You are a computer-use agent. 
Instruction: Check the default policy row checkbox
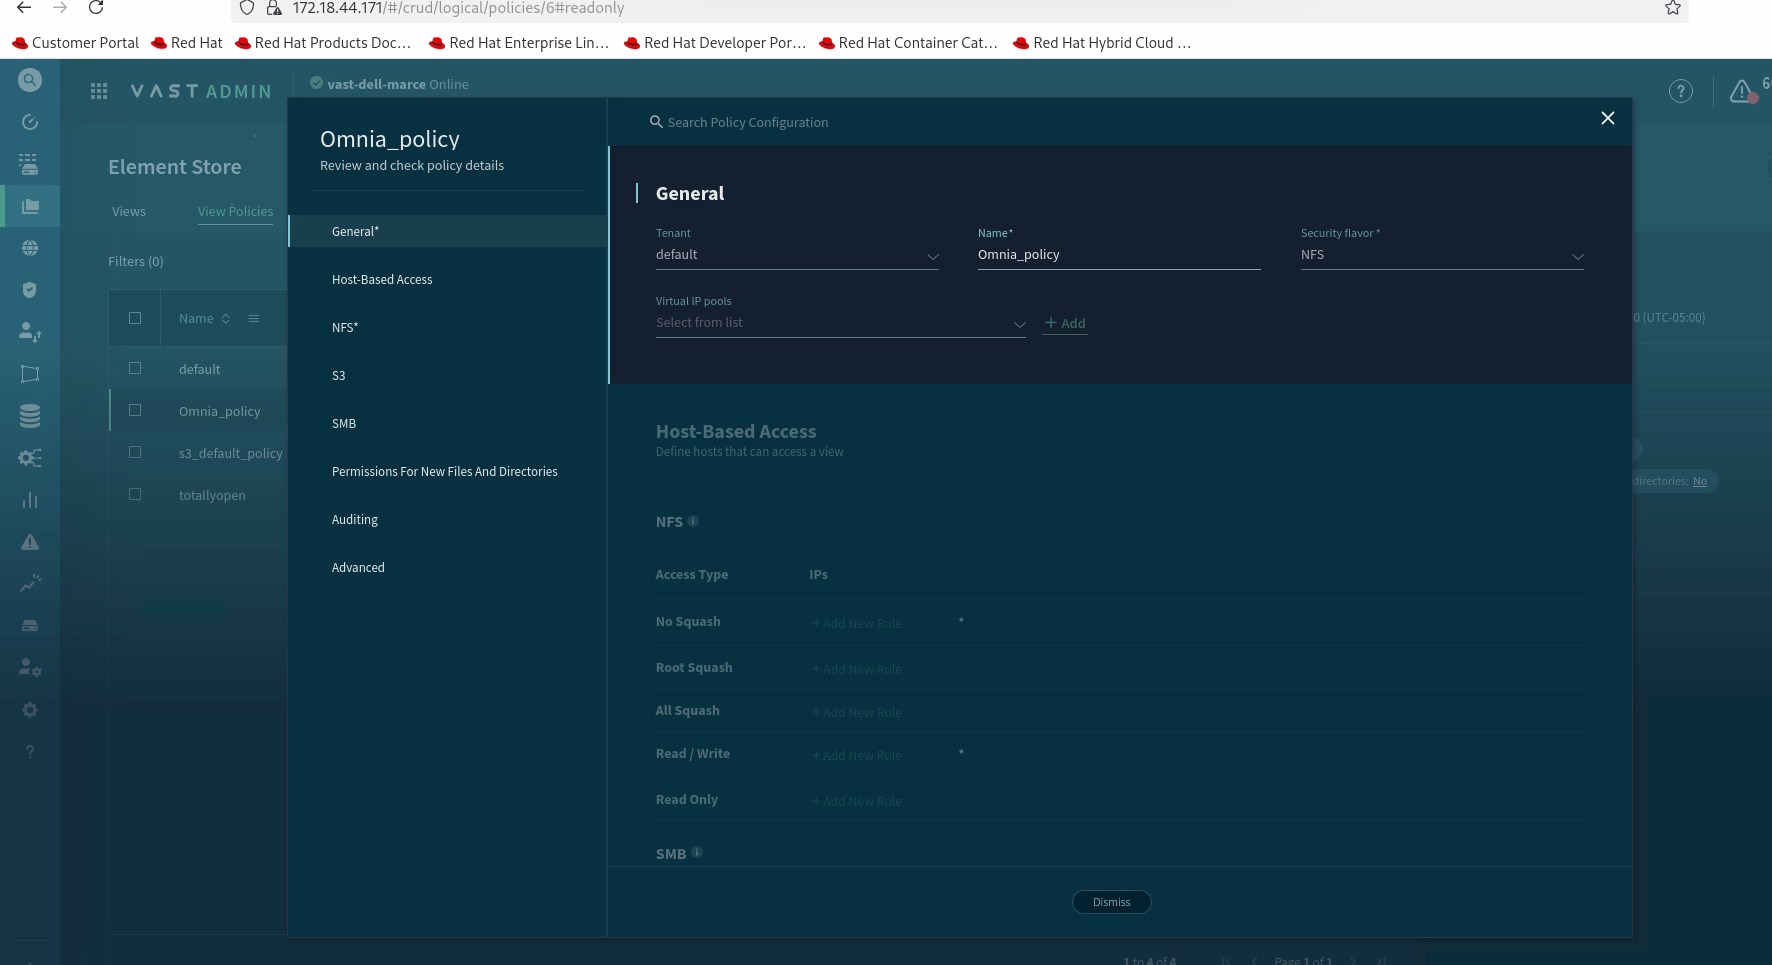pos(135,368)
